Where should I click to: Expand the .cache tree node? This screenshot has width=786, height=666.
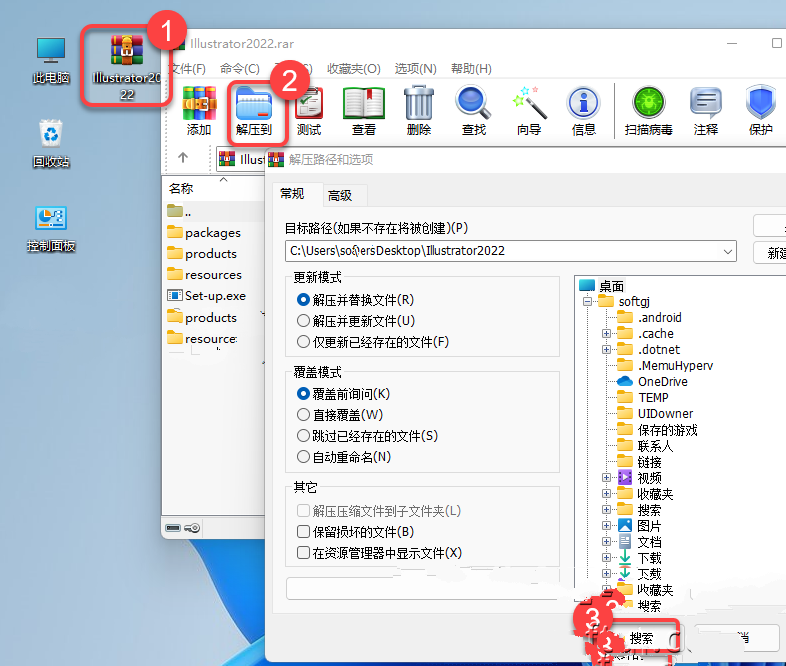coord(606,333)
